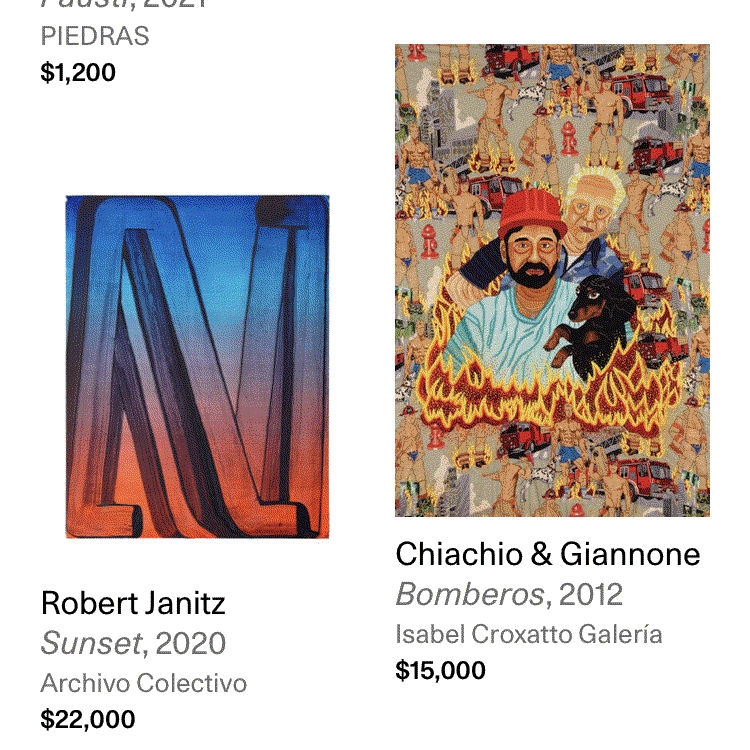The height and width of the screenshot is (750, 750).
Task: Visit Isabel Croxatto Galería gallery link
Action: click(528, 634)
